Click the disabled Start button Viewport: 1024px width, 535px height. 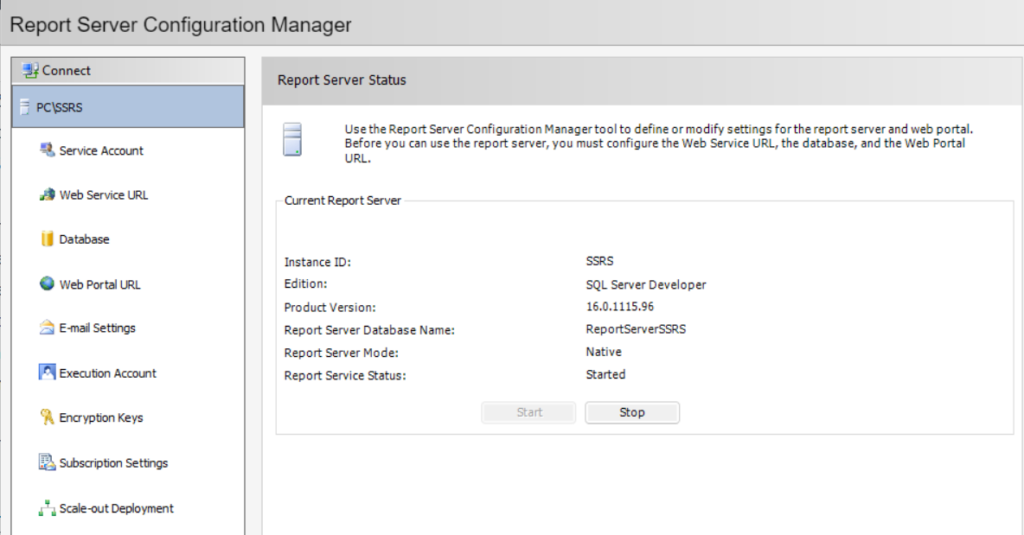coord(529,412)
